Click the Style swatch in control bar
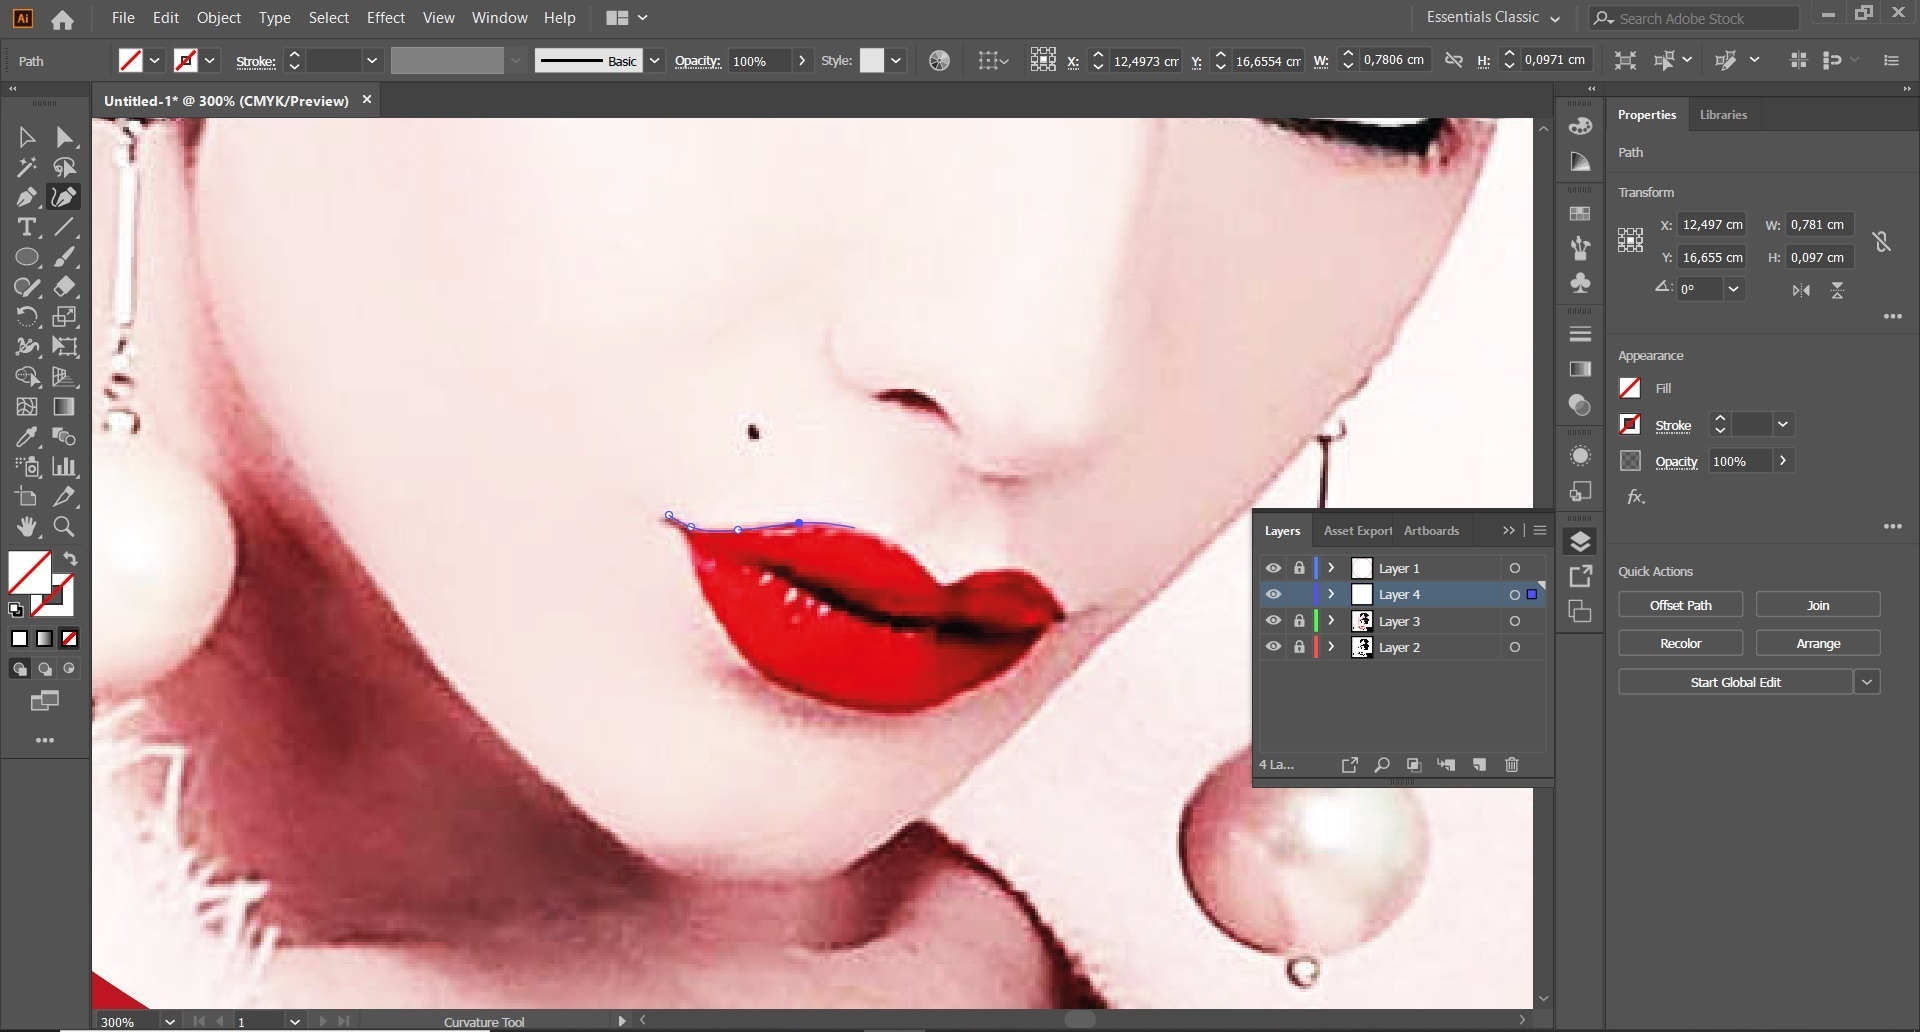Viewport: 1920px width, 1032px height. click(872, 61)
